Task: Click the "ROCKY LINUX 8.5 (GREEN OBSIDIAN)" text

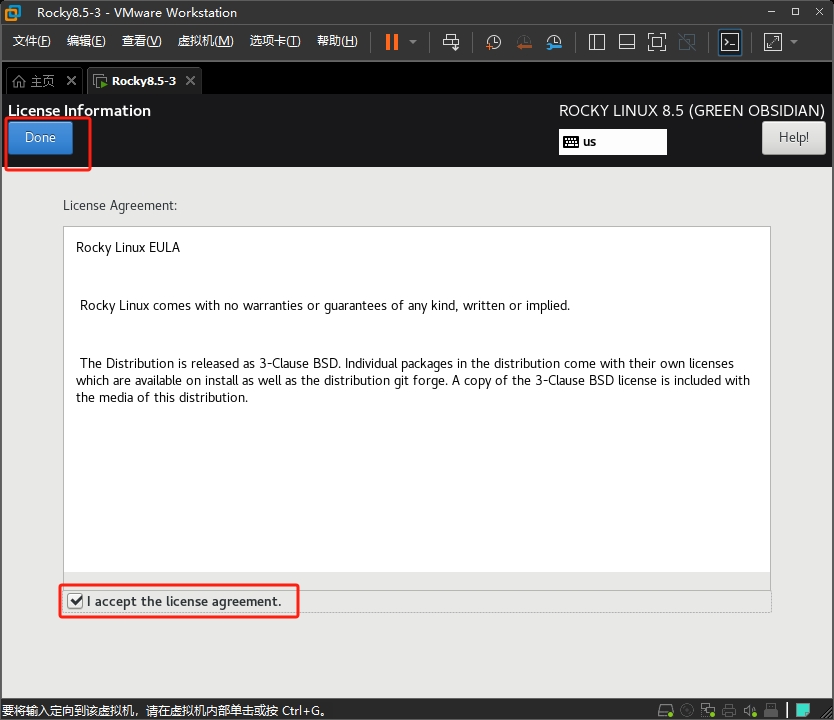Action: point(691,111)
